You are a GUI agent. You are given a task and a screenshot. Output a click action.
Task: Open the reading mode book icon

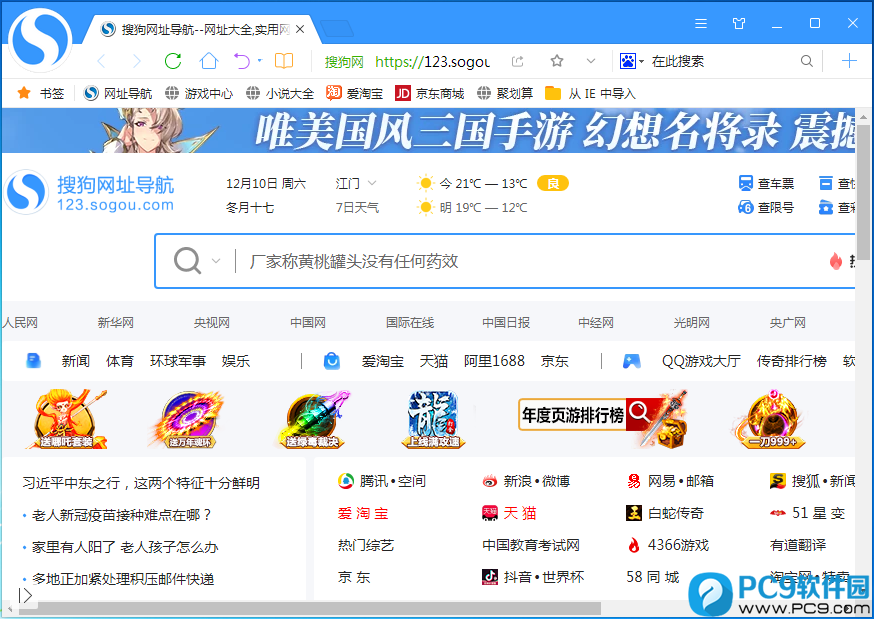click(x=284, y=61)
